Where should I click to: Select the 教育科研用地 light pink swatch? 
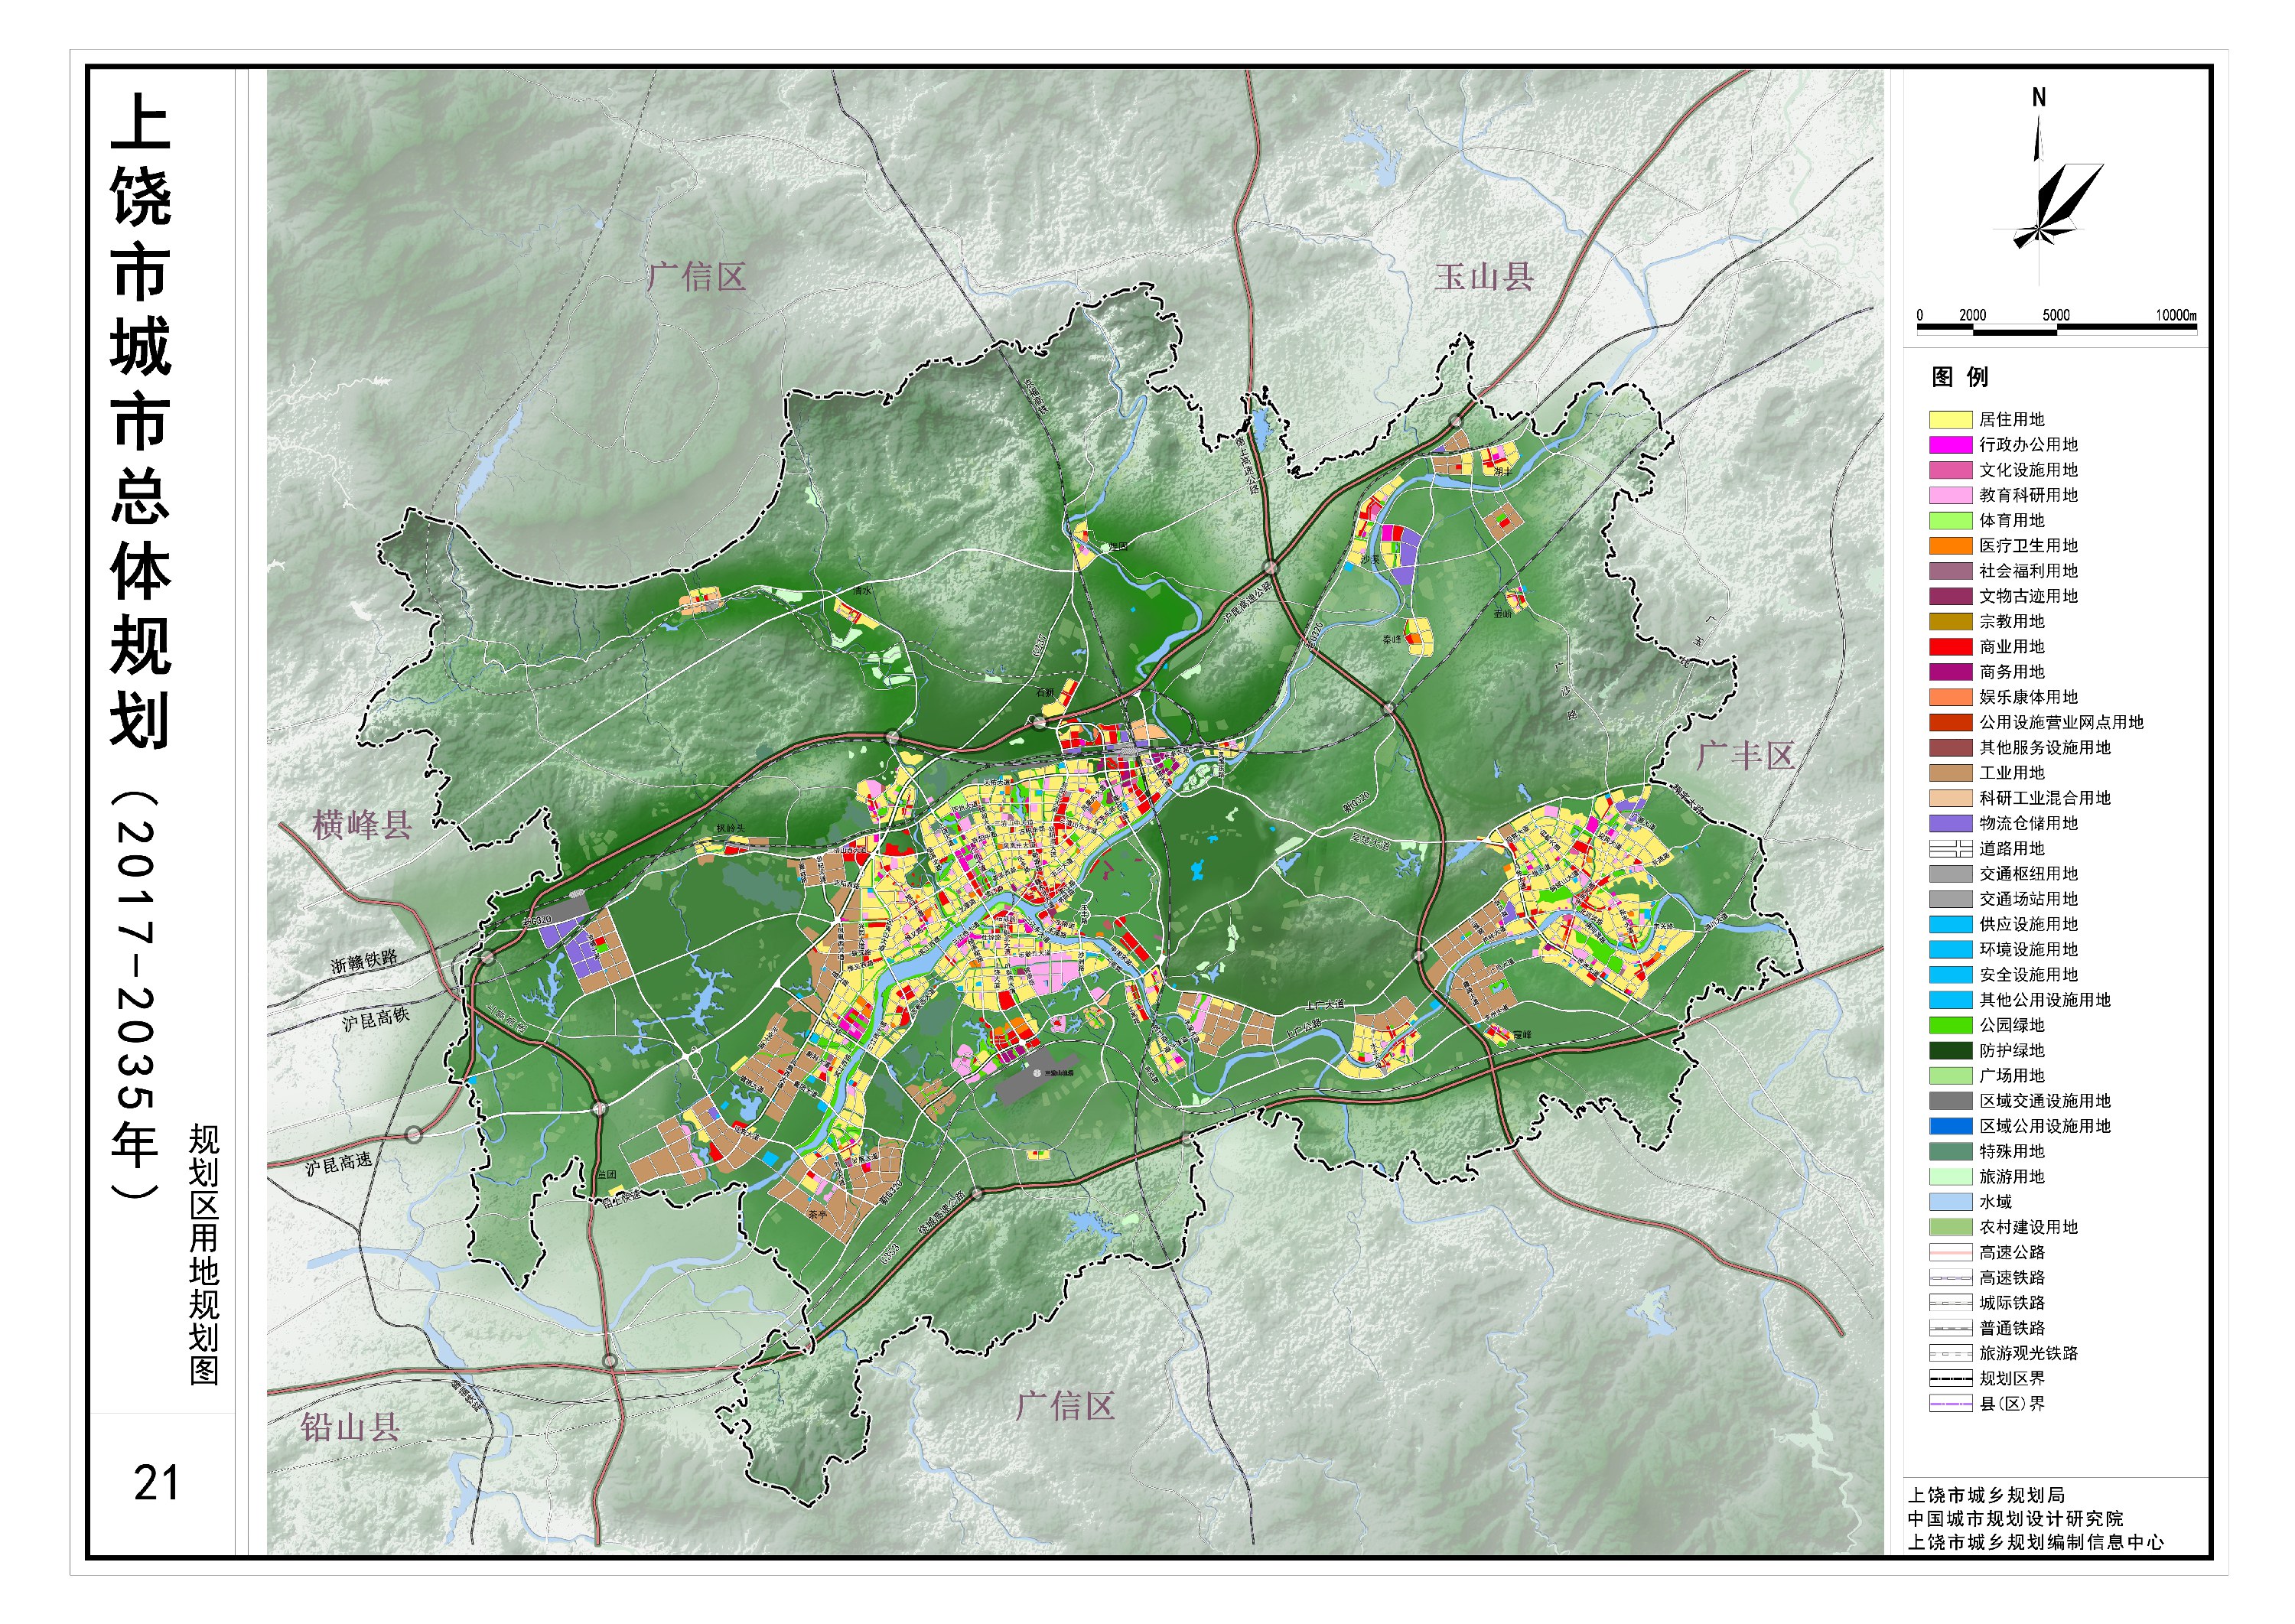pyautogui.click(x=1949, y=495)
